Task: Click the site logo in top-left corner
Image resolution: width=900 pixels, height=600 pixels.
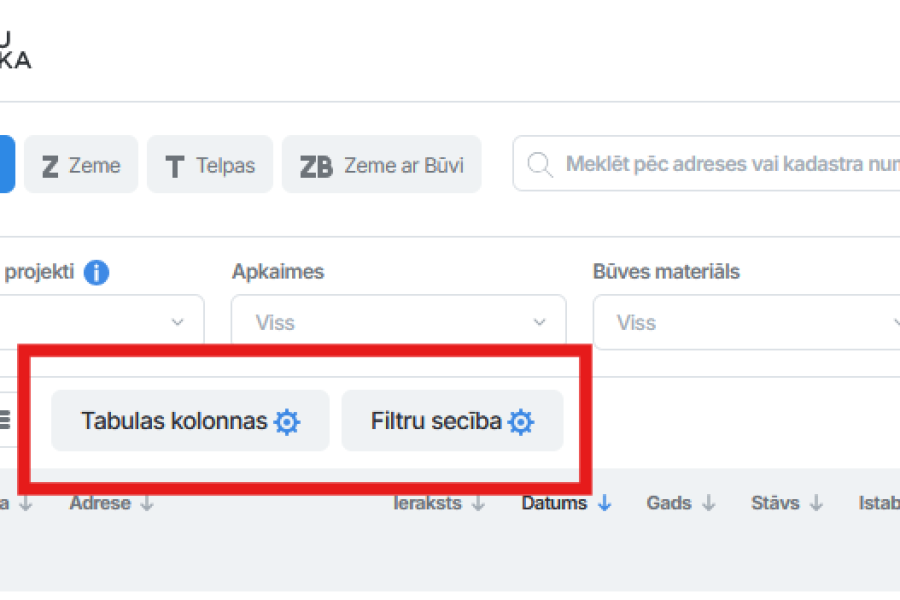Action: (15, 50)
